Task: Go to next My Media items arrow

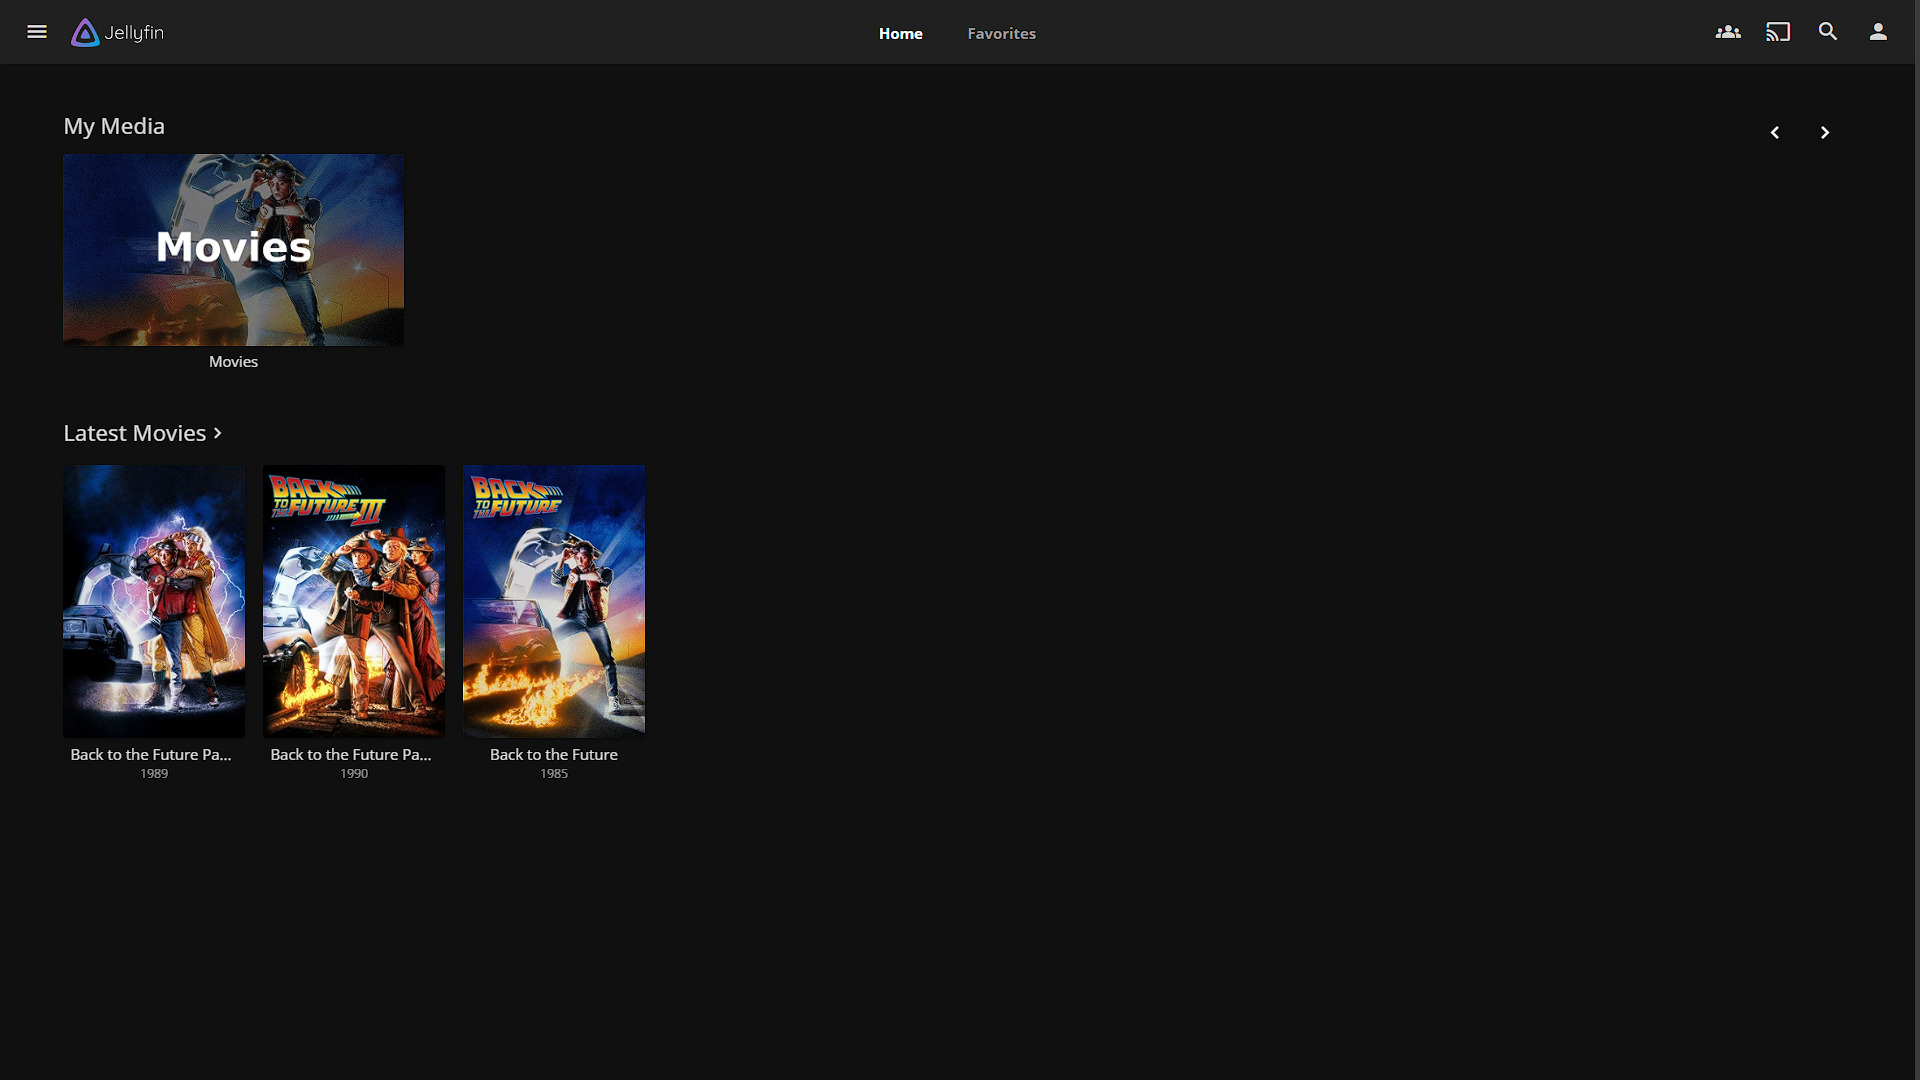Action: click(1825, 132)
